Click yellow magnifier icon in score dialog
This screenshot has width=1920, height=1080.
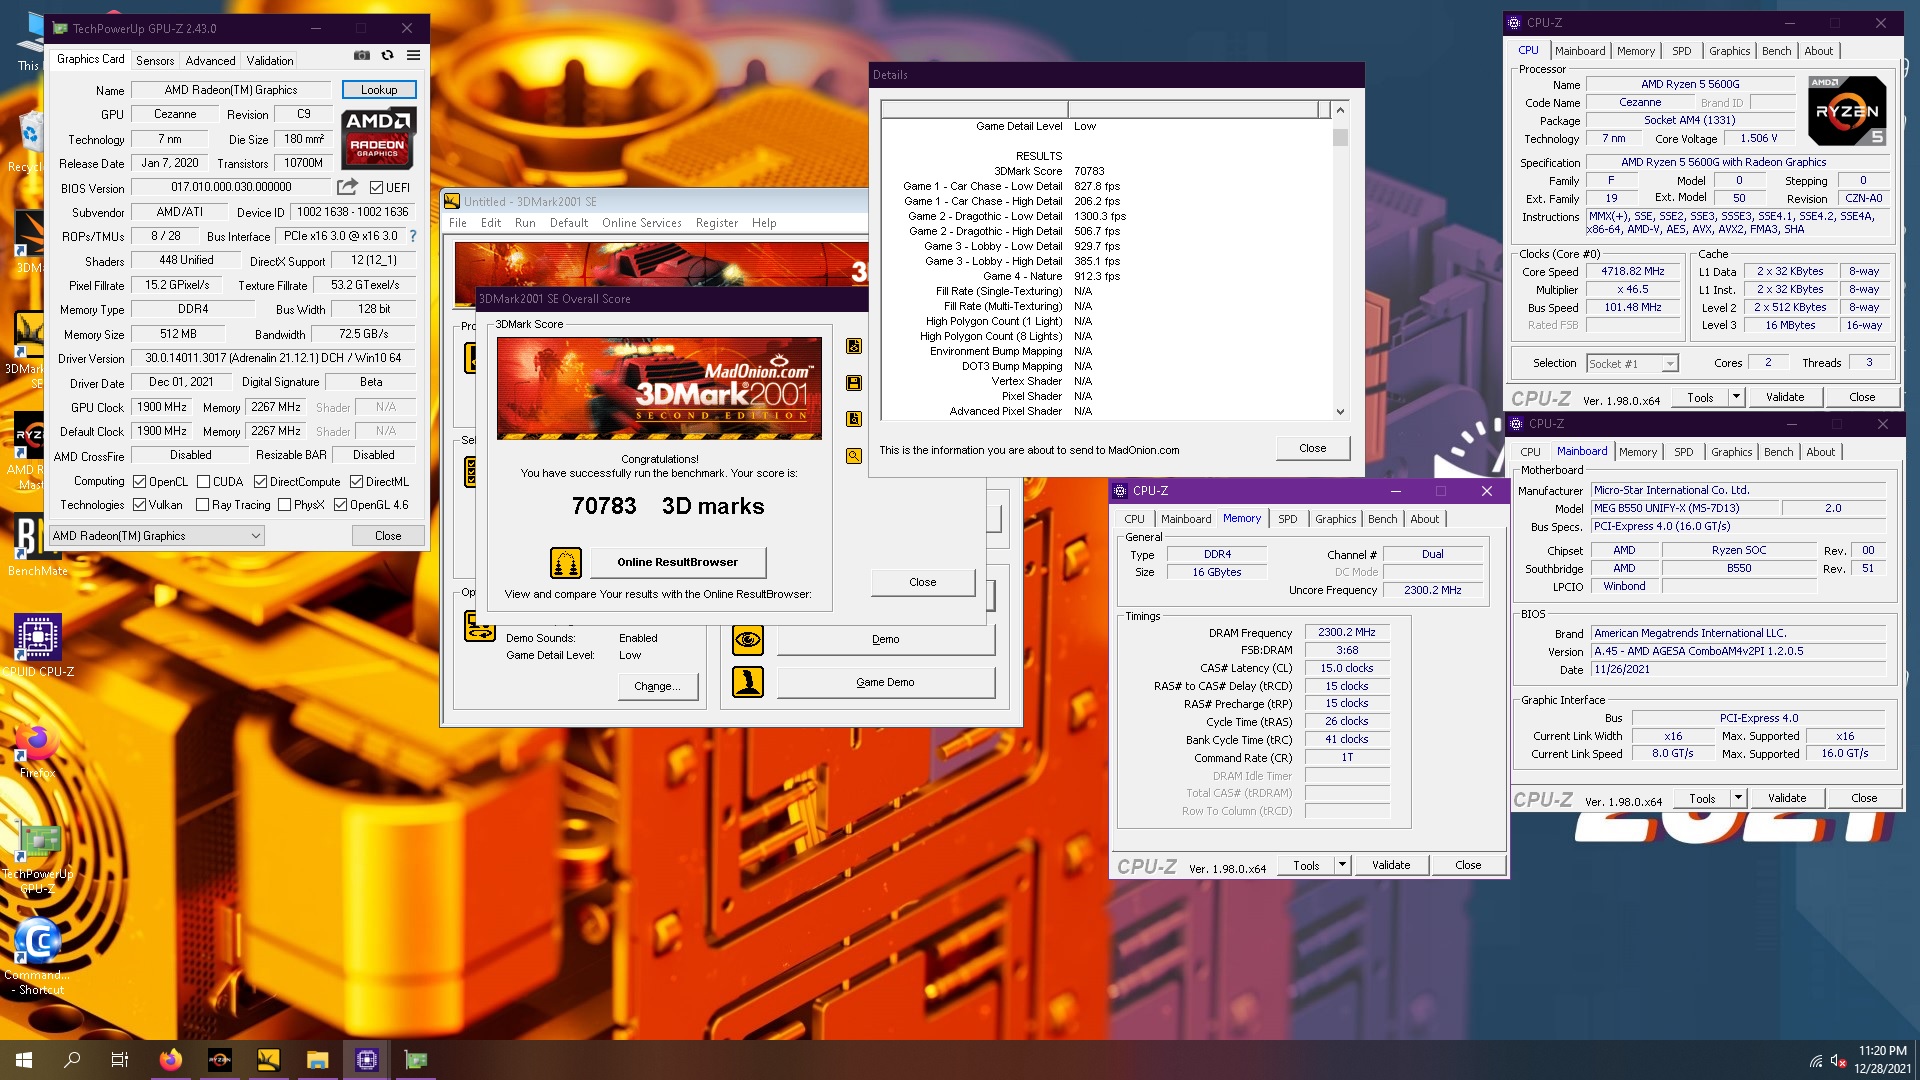point(854,456)
